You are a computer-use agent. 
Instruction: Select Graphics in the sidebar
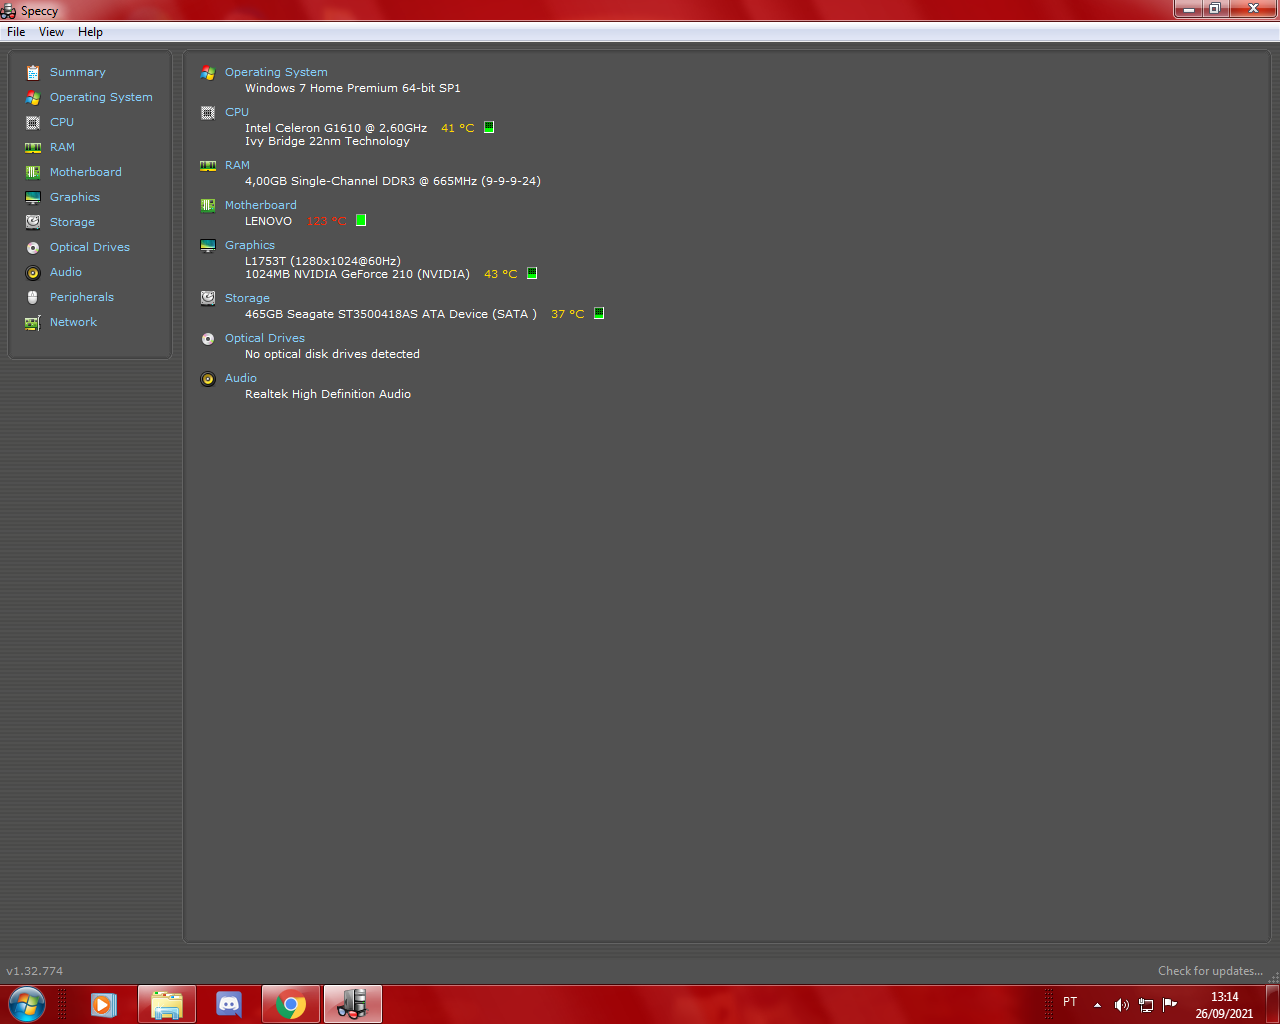click(75, 197)
